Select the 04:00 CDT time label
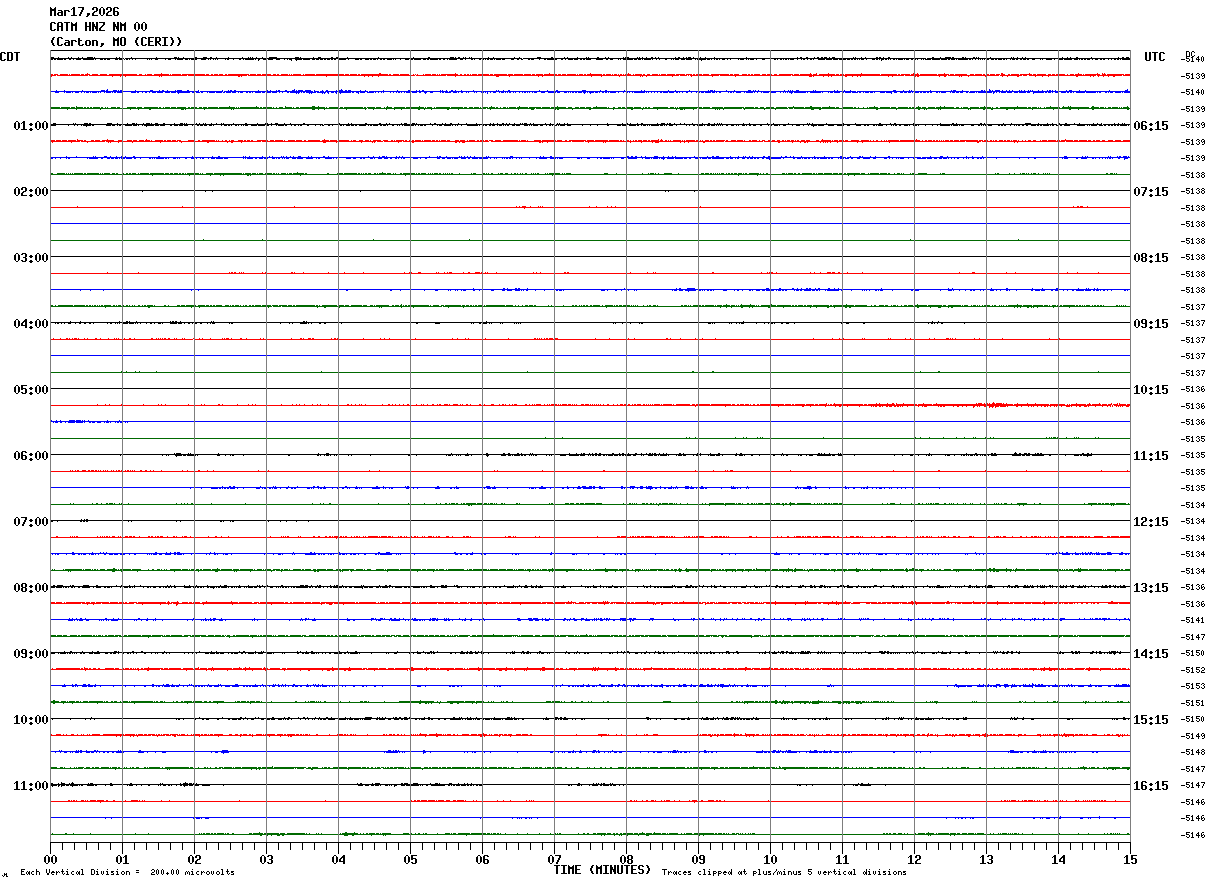This screenshot has width=1210, height=886. [31, 324]
